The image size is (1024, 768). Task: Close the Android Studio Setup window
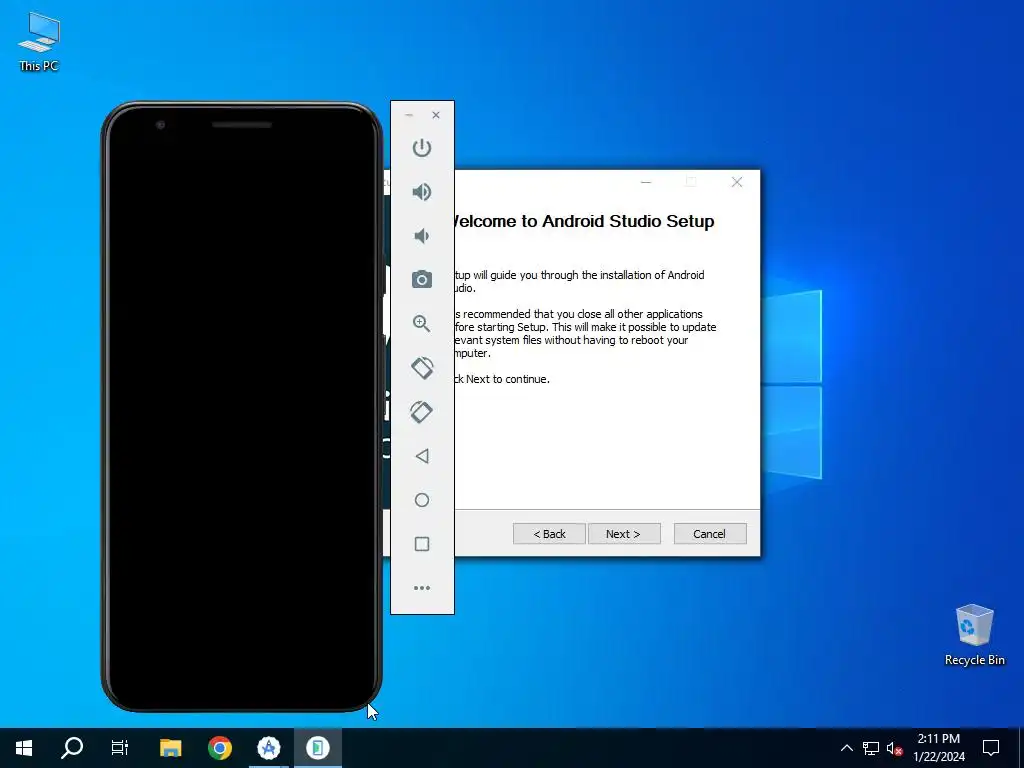(x=737, y=182)
